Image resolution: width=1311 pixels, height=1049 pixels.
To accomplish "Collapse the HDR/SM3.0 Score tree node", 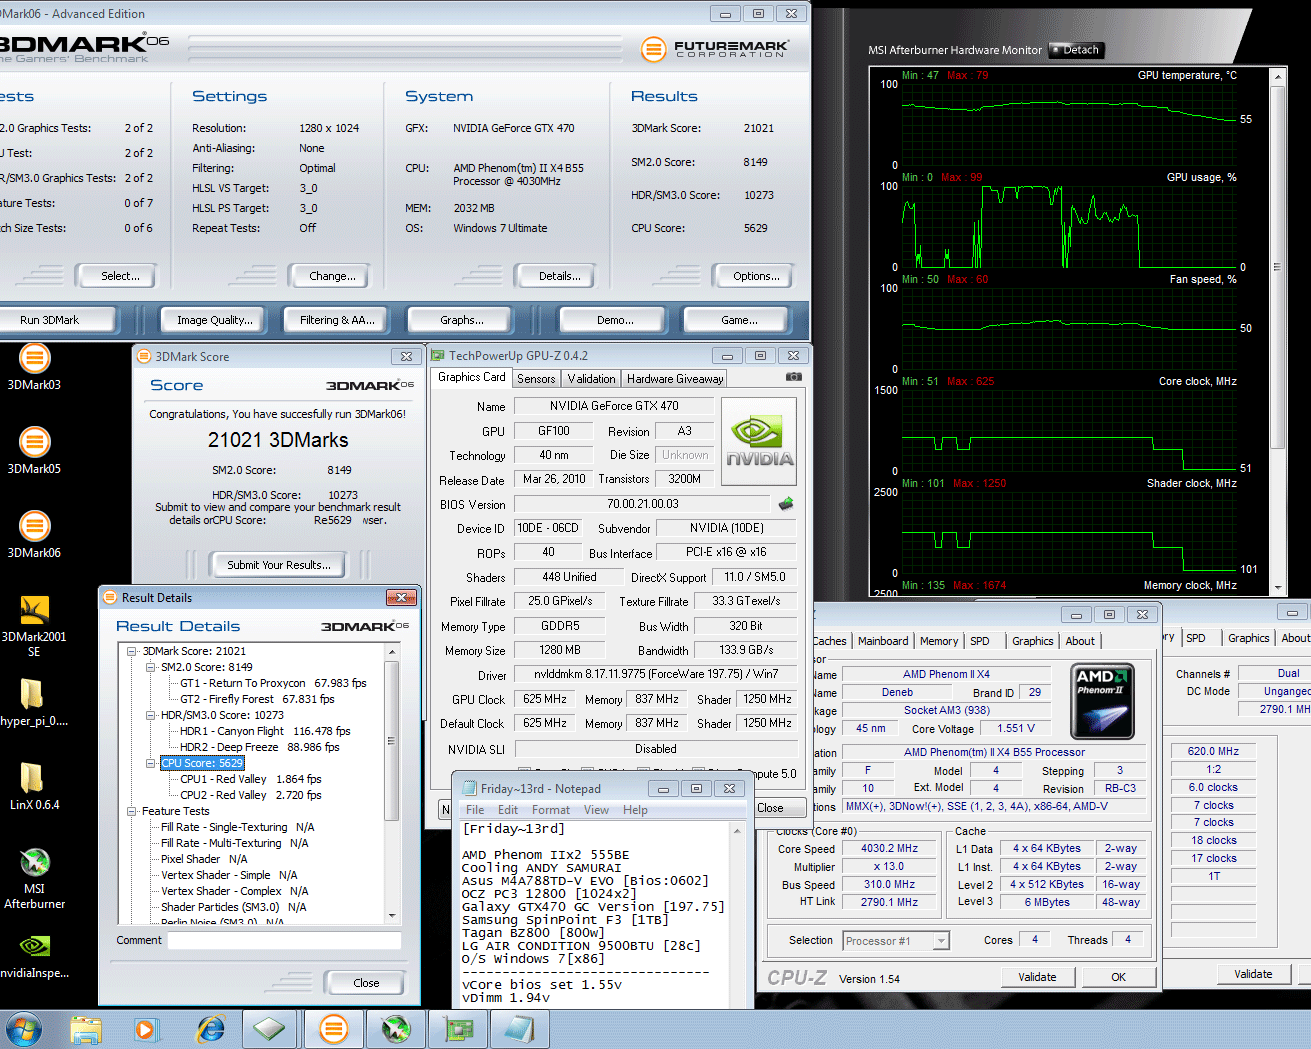I will point(151,715).
